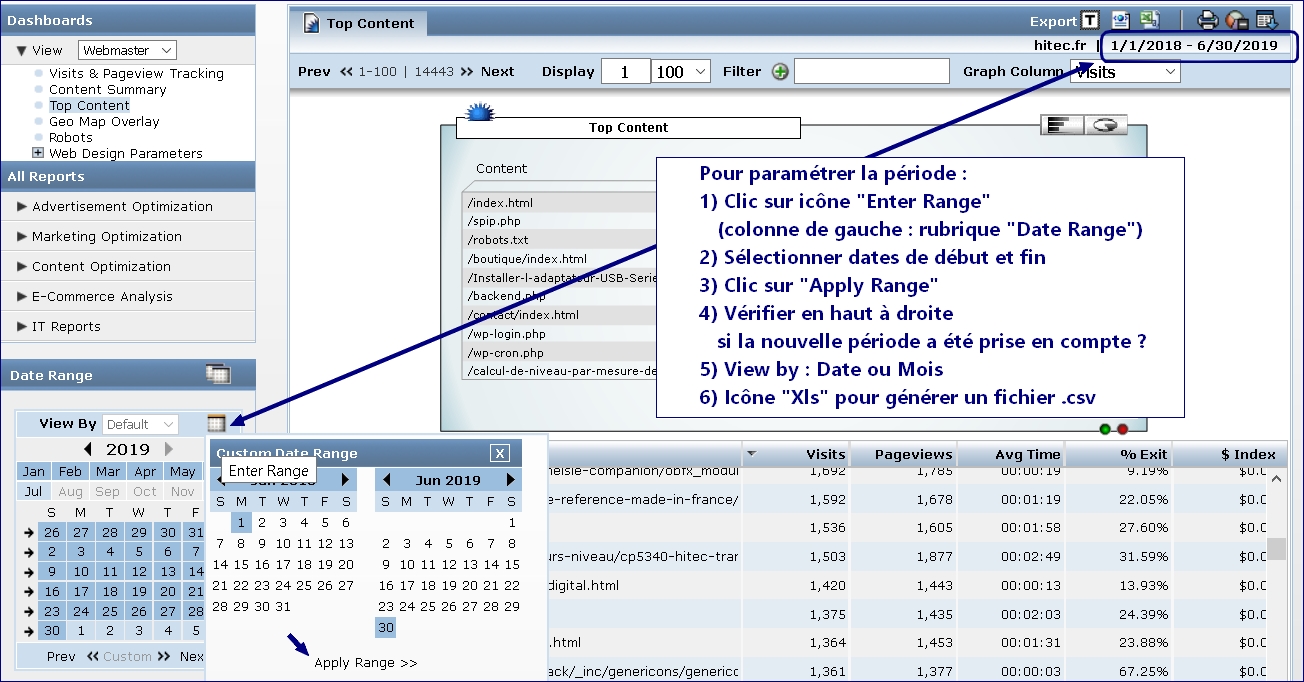Open the Display count 100 dropdown
The height and width of the screenshot is (682, 1304).
(x=678, y=71)
